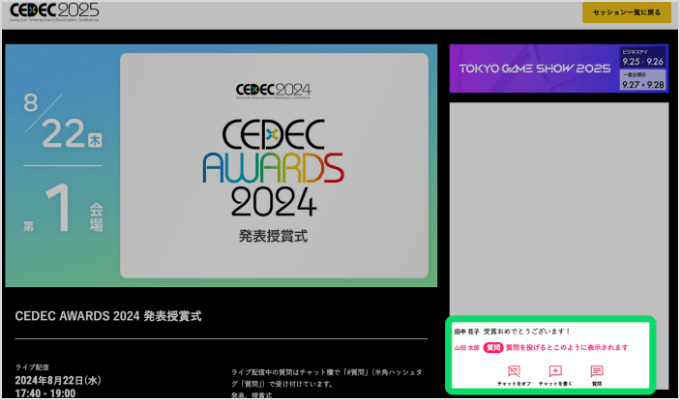
Task: Click the CEDEC AWARDS 2024 発表授賞式 title
Action: tap(108, 316)
